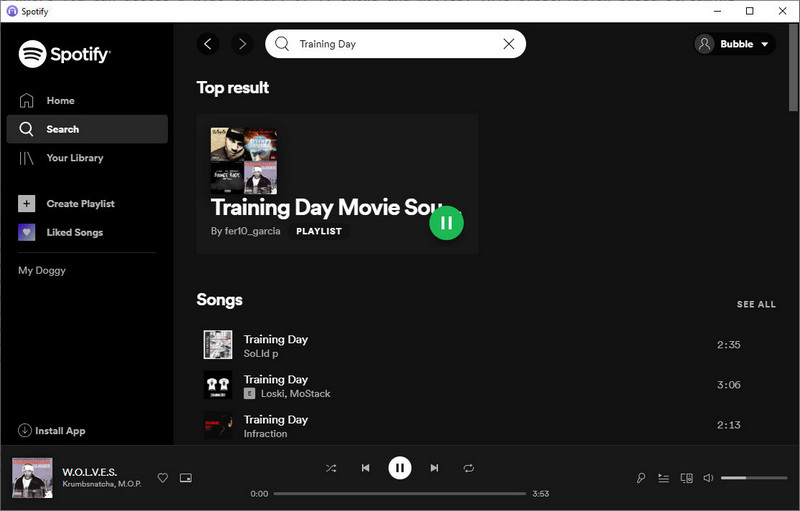Adjust the volume slider

click(x=754, y=478)
